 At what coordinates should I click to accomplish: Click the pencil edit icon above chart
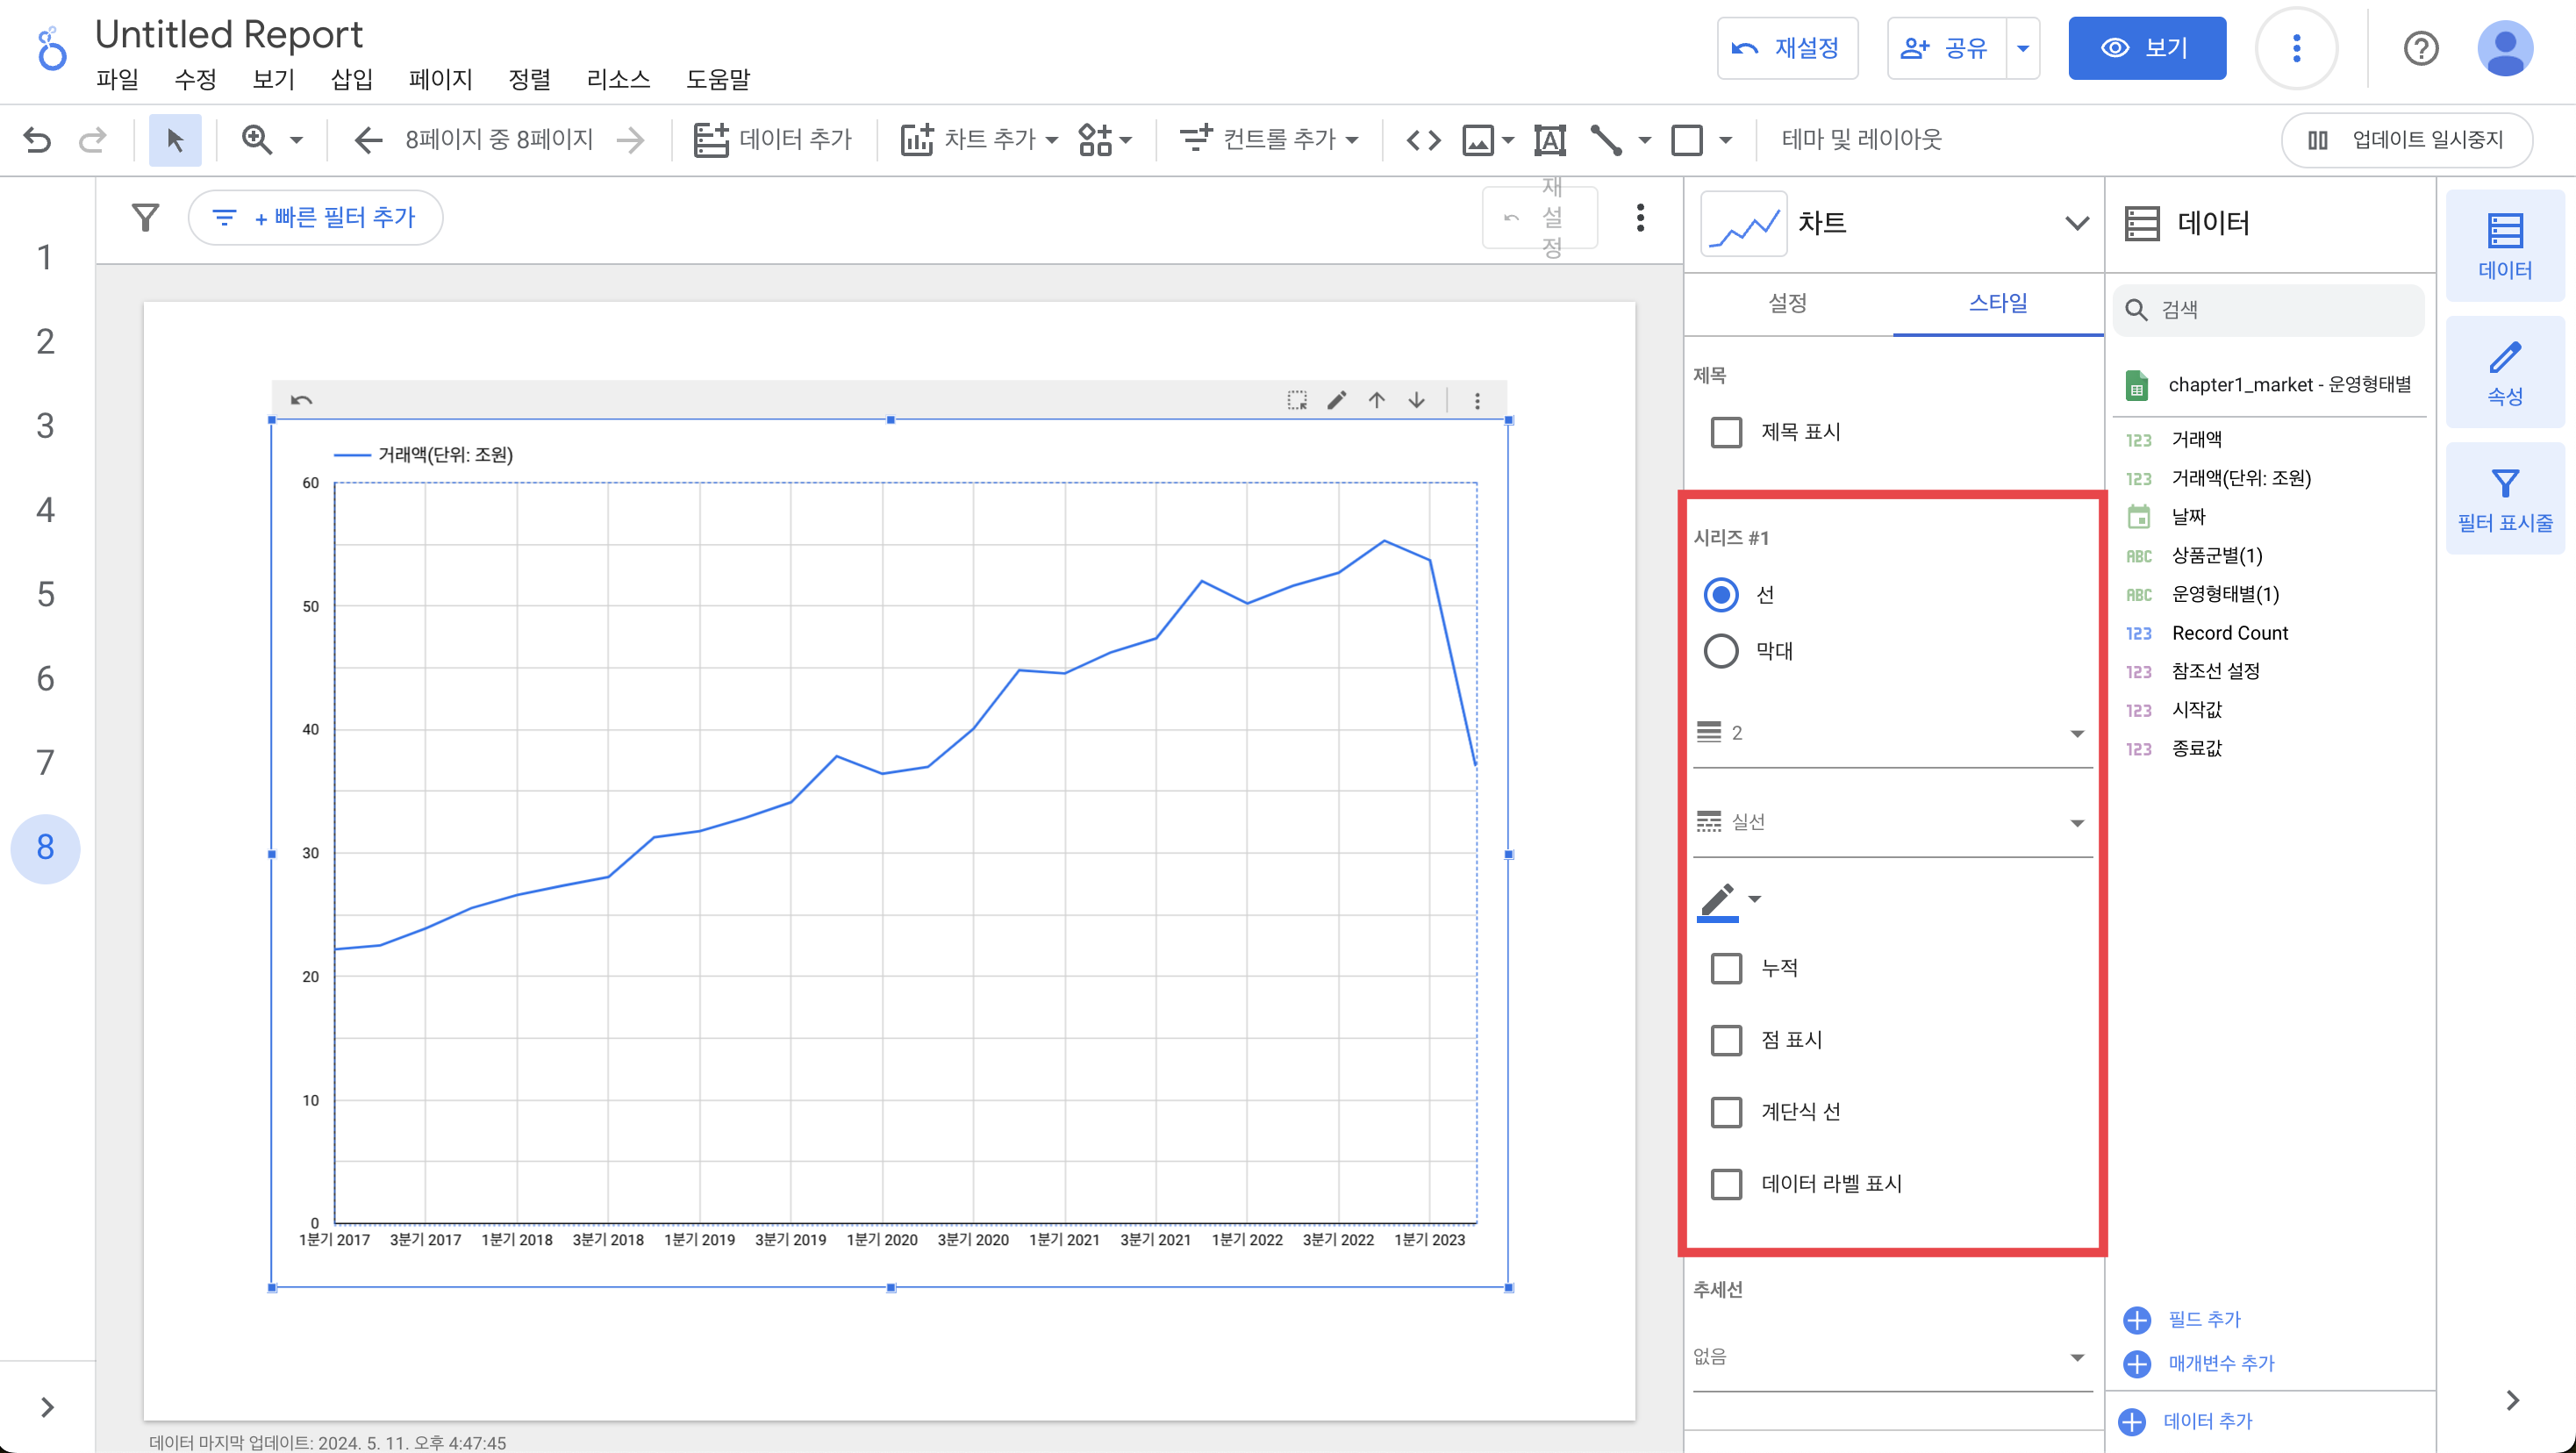point(1336,400)
